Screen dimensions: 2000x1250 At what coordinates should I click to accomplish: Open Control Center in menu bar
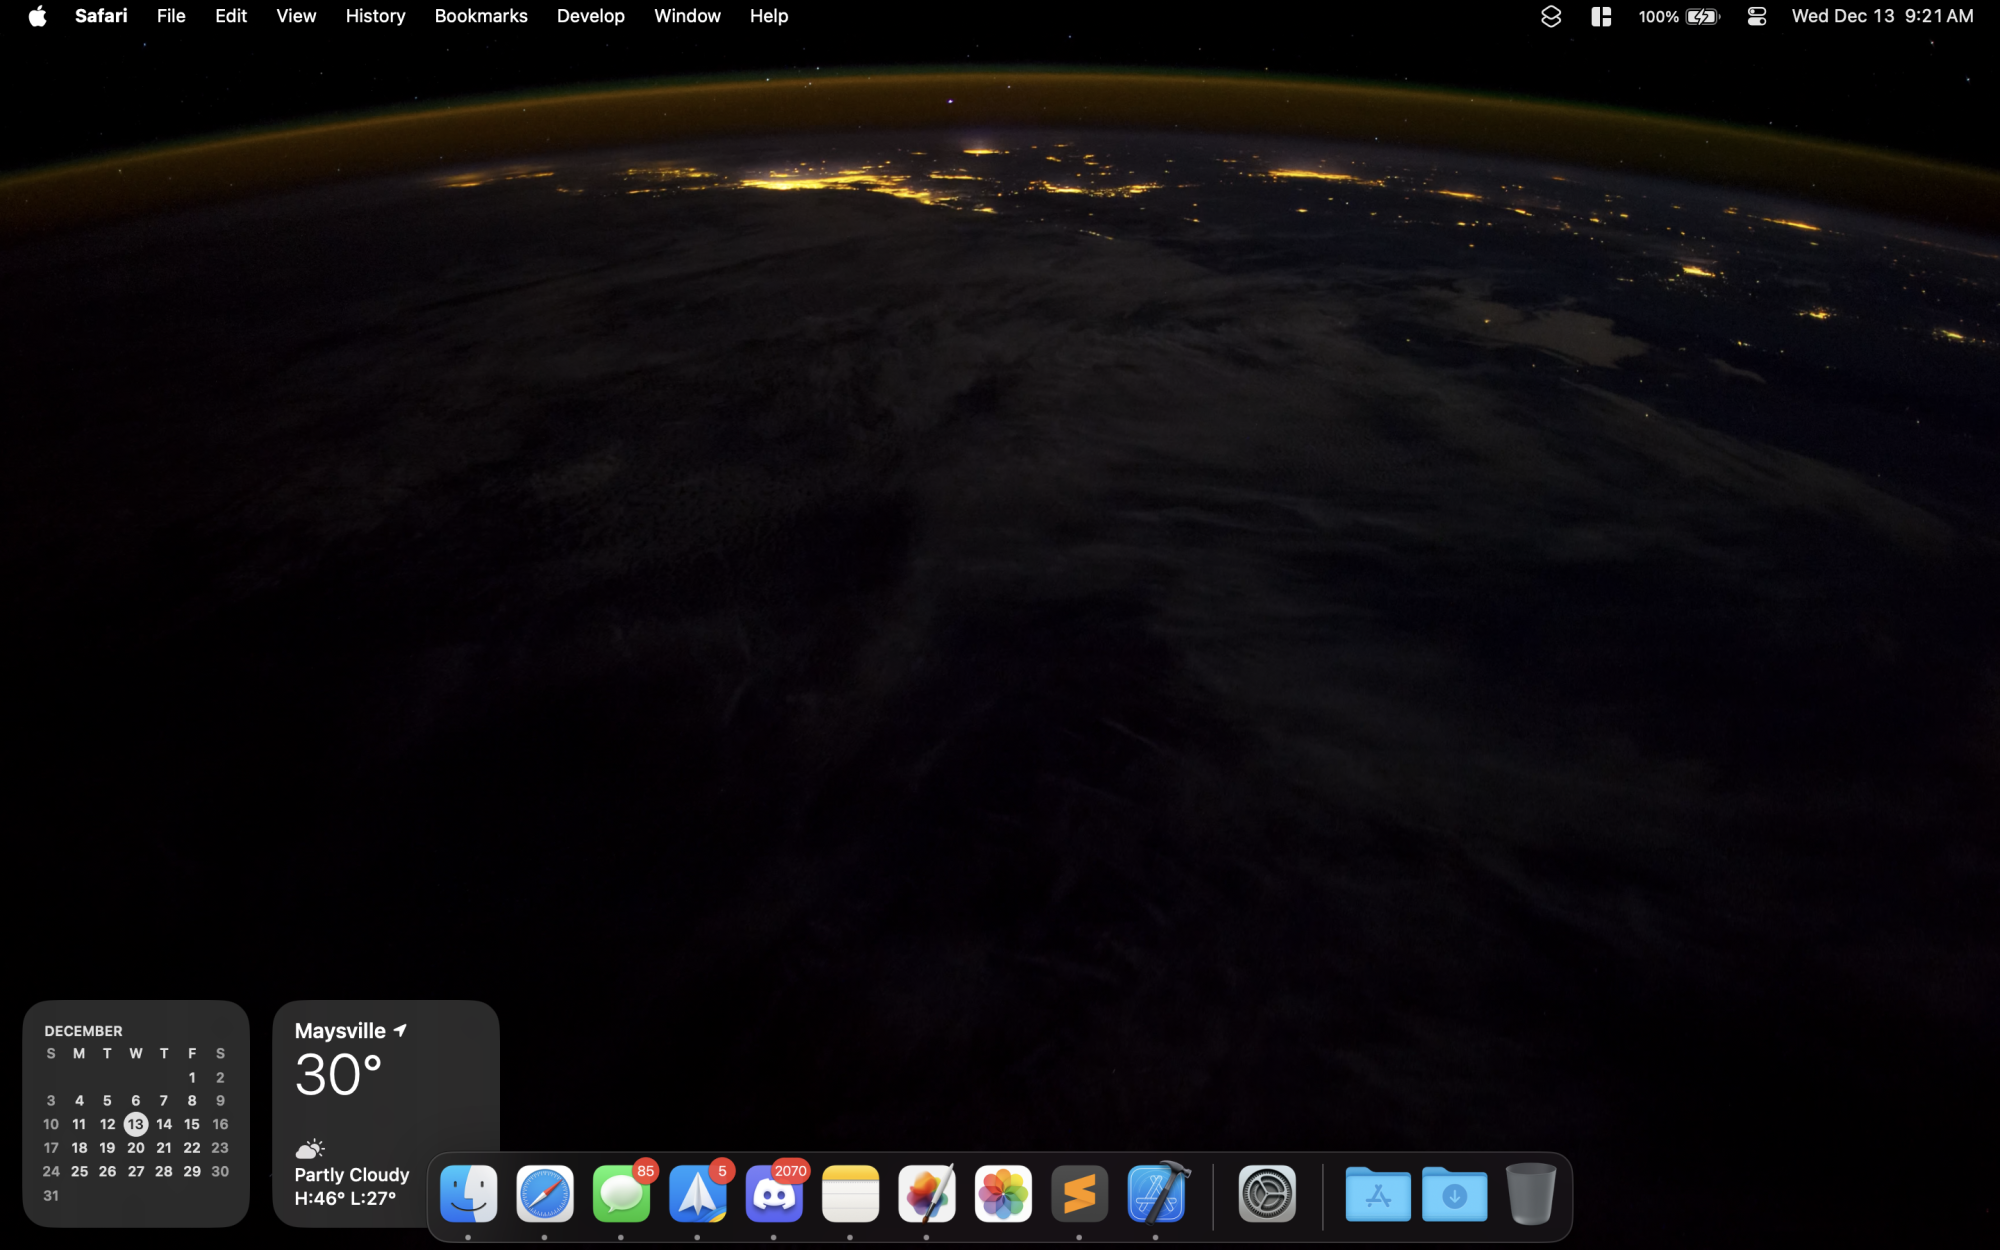(1756, 16)
